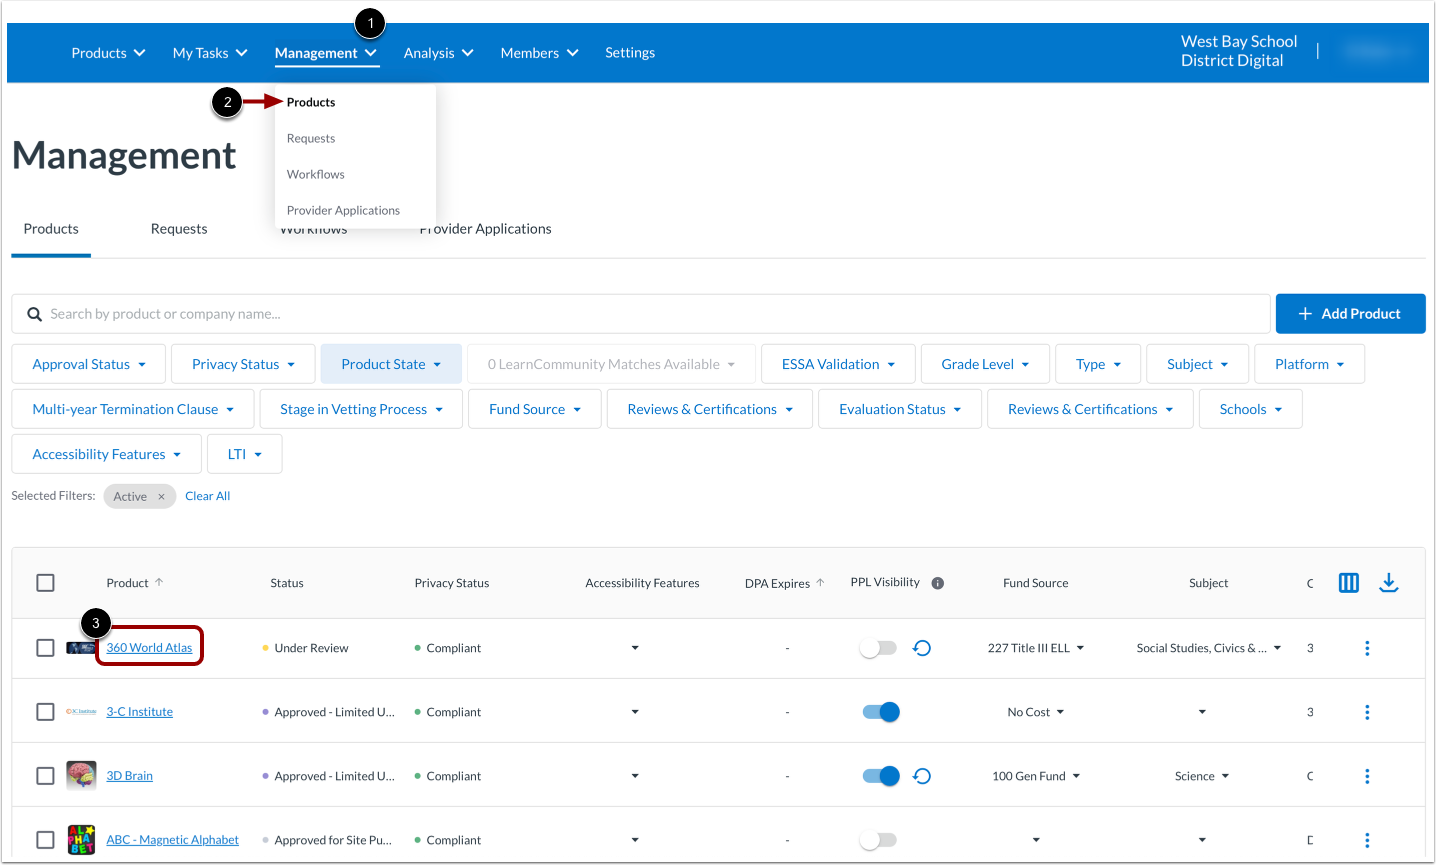Click the ABC - Magnetic Alphabet thumbnail
The image size is (1436, 865).
[81, 840]
